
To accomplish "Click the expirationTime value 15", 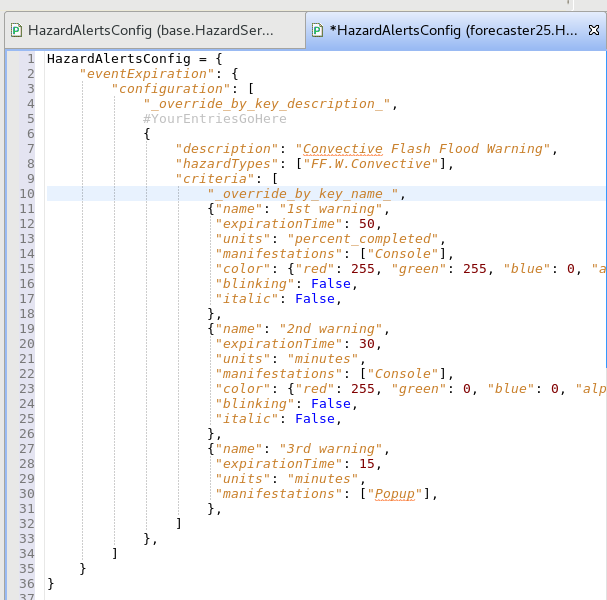I will pos(367,464).
